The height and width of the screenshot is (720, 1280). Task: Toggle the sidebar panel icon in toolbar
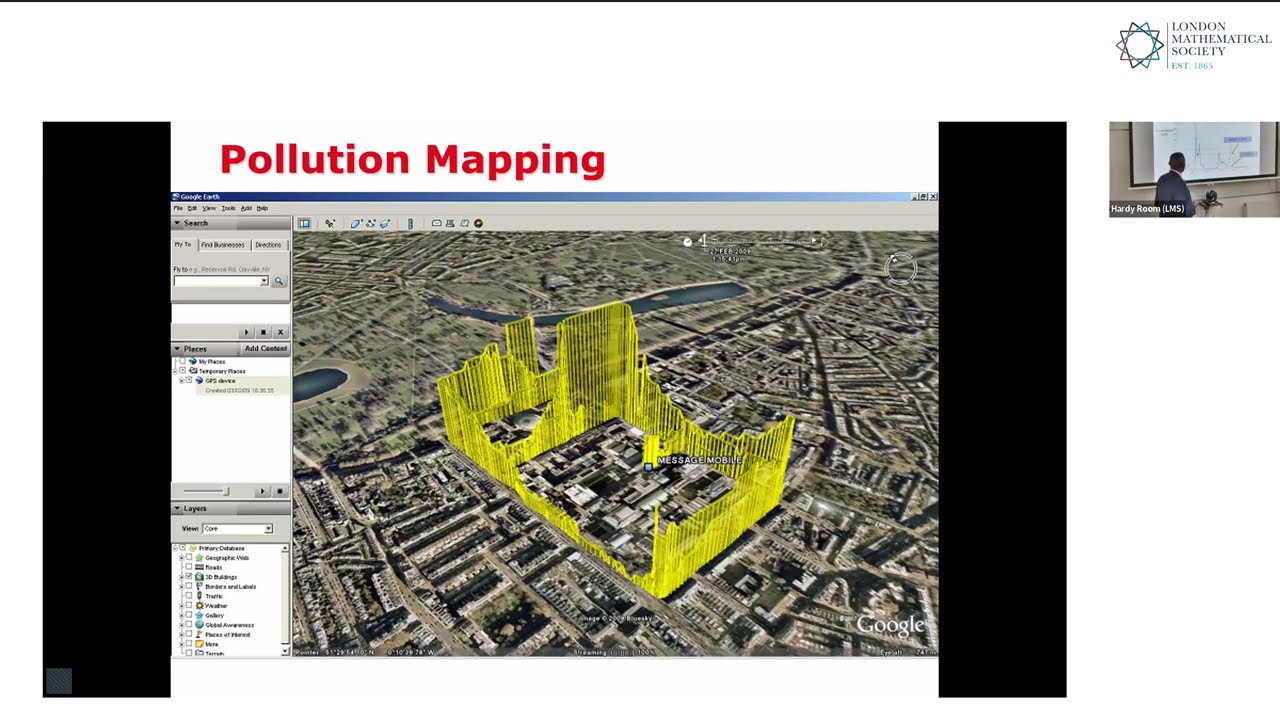click(x=304, y=223)
